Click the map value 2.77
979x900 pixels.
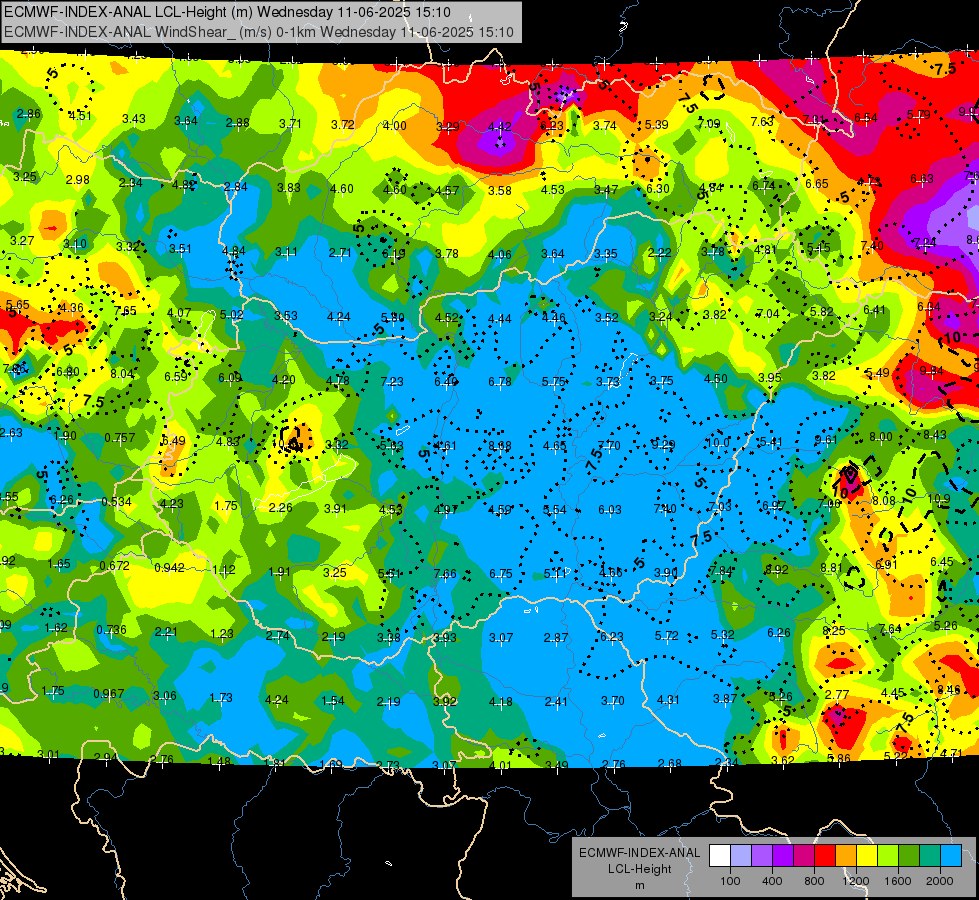click(x=837, y=695)
